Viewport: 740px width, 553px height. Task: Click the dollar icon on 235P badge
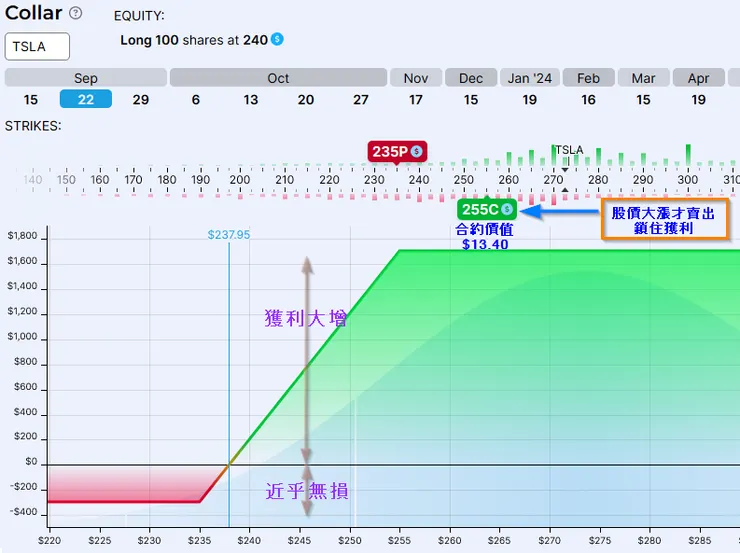coord(416,151)
